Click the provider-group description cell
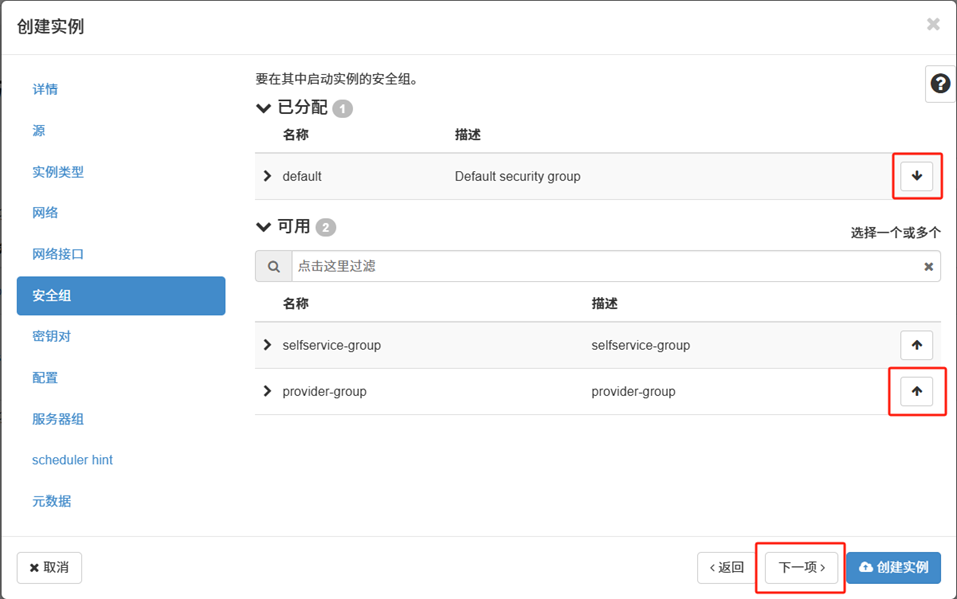This screenshot has height=599, width=957. pyautogui.click(x=634, y=391)
